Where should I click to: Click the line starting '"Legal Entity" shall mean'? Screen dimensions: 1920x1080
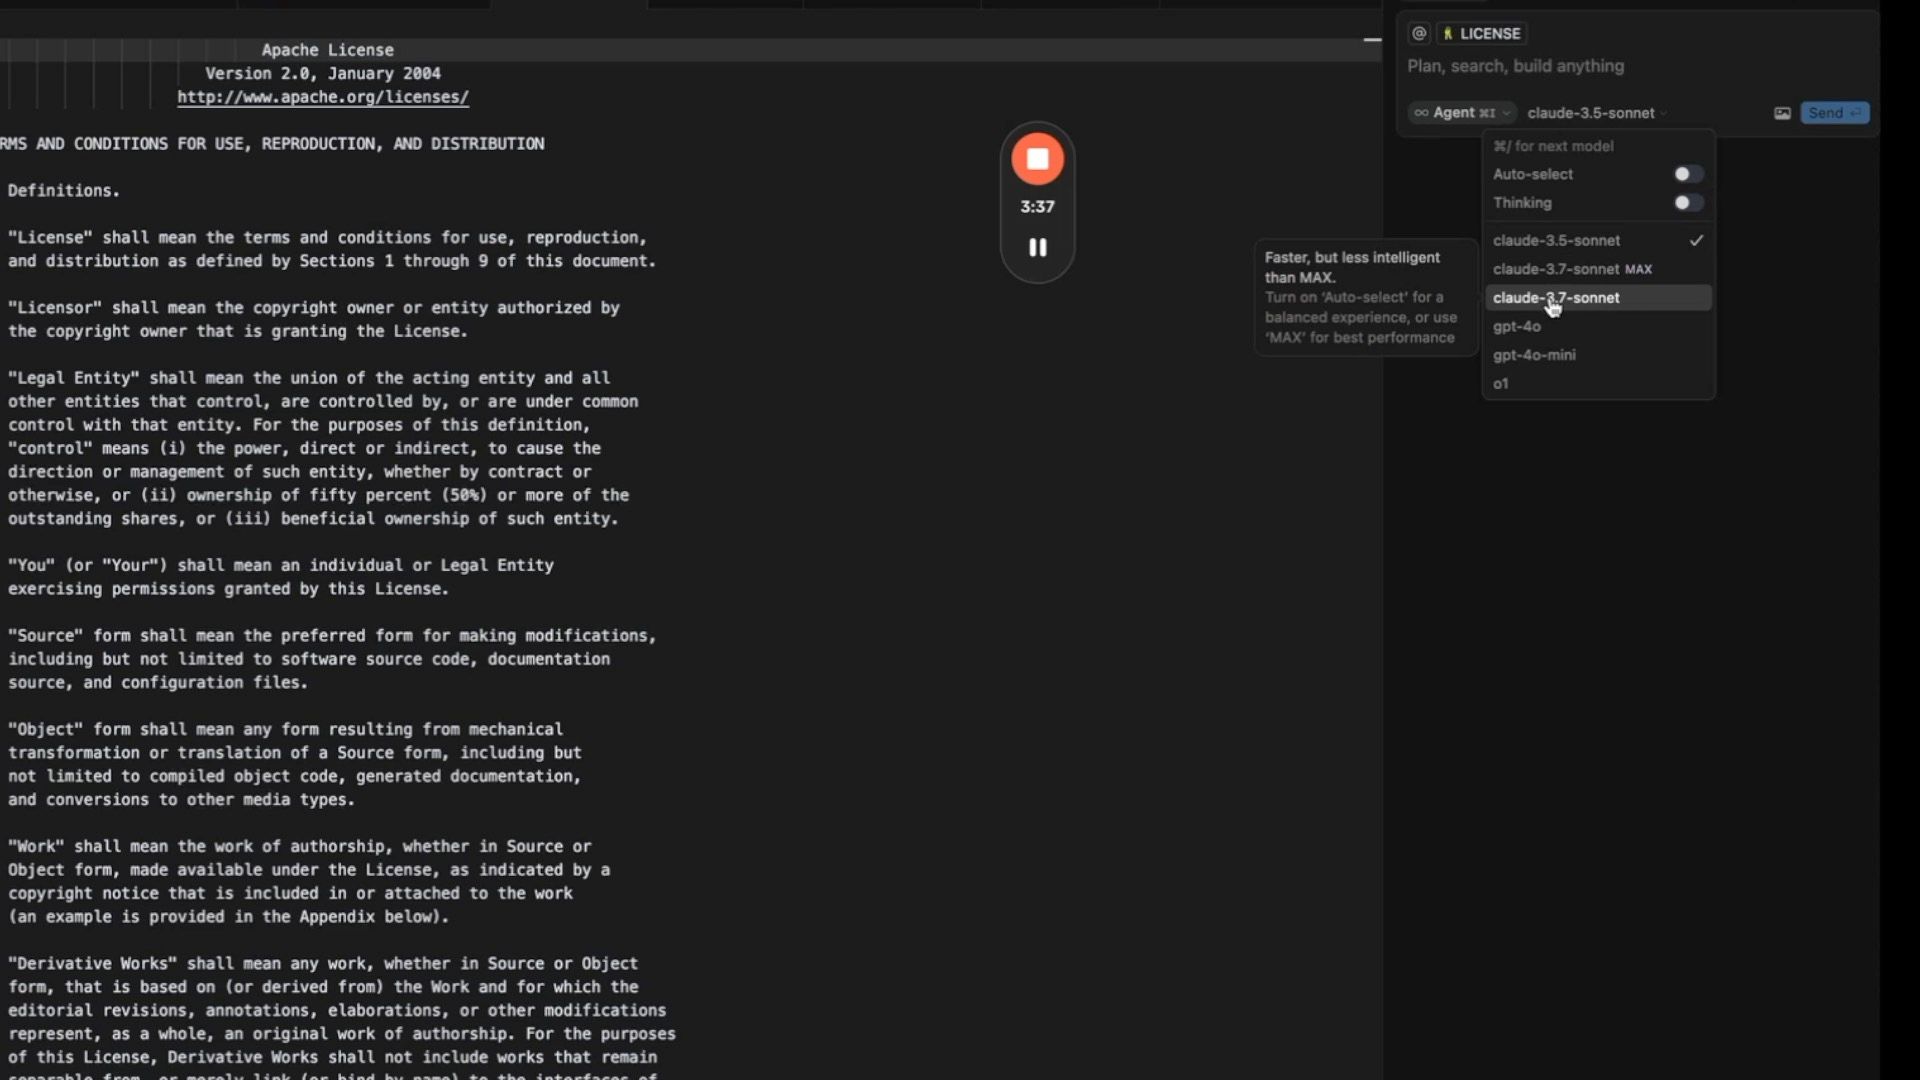pyautogui.click(x=309, y=378)
